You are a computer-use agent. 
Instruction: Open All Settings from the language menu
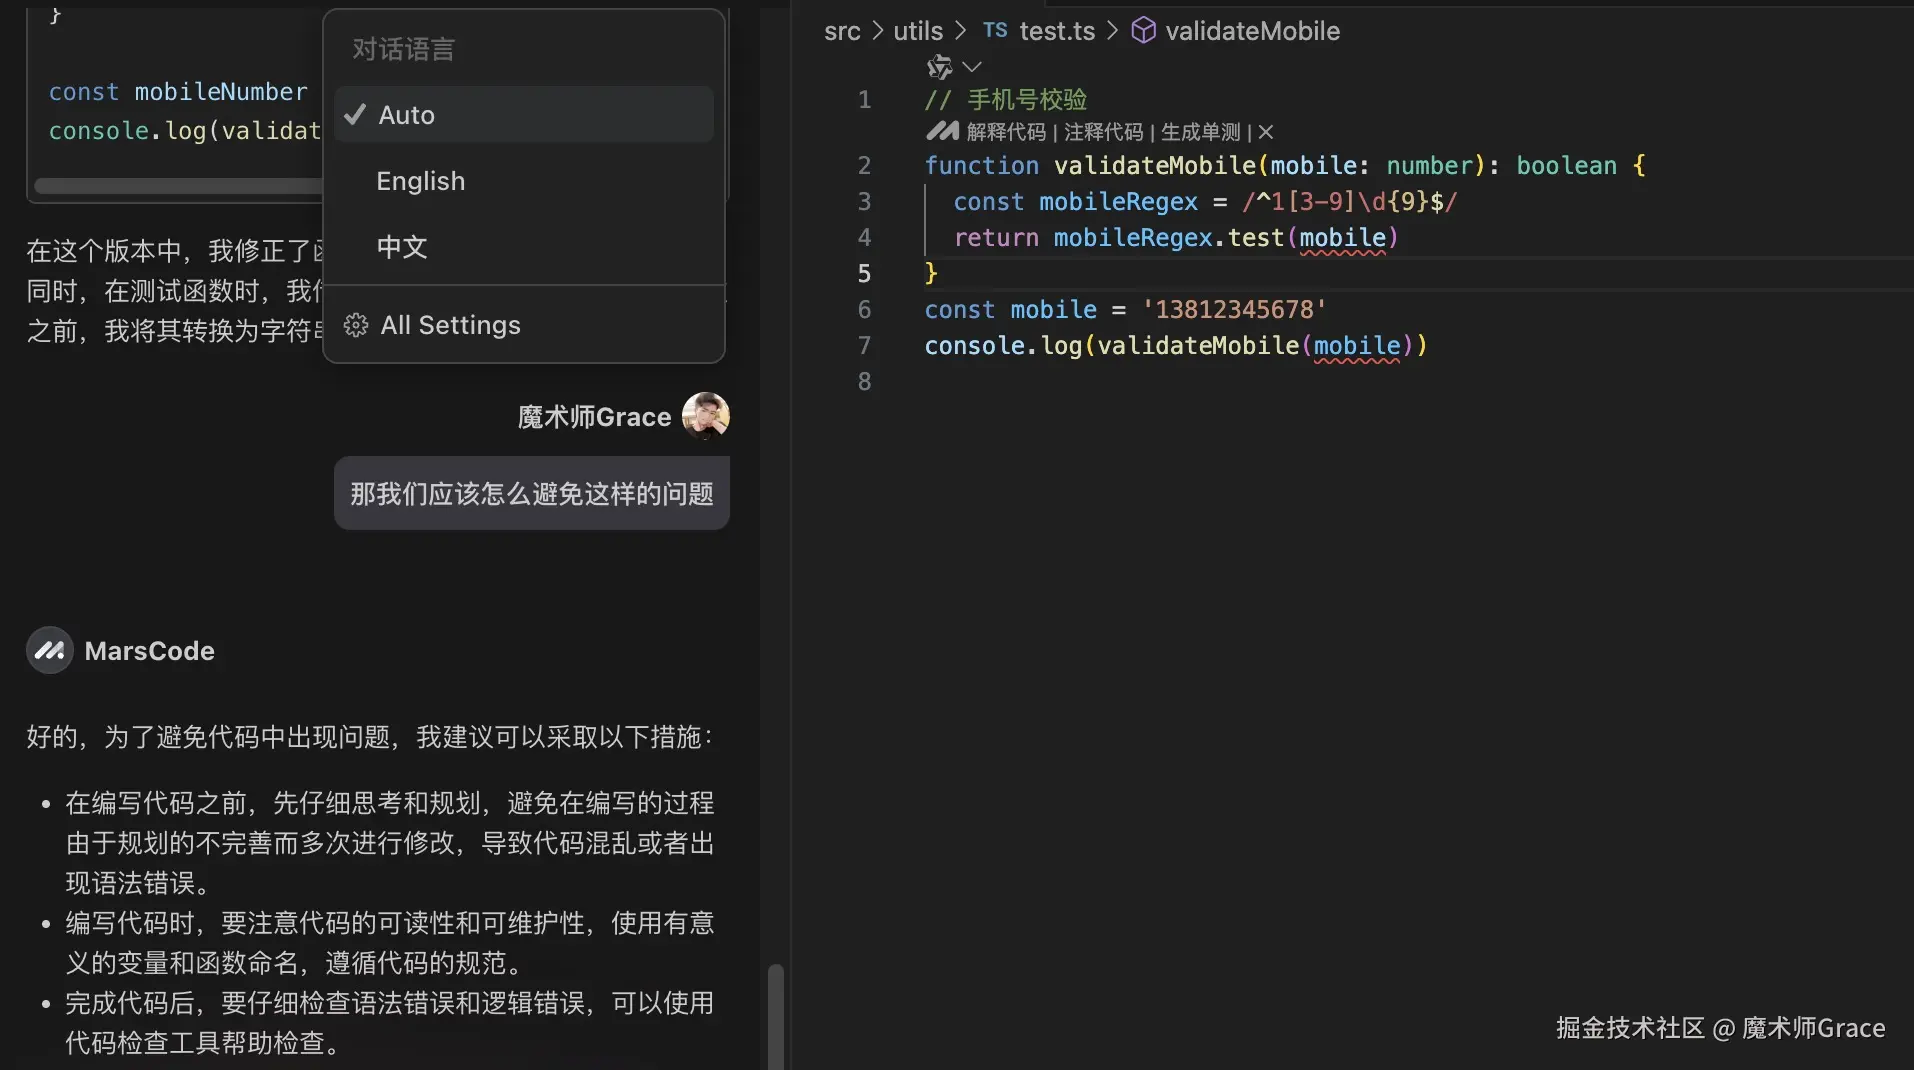point(524,325)
